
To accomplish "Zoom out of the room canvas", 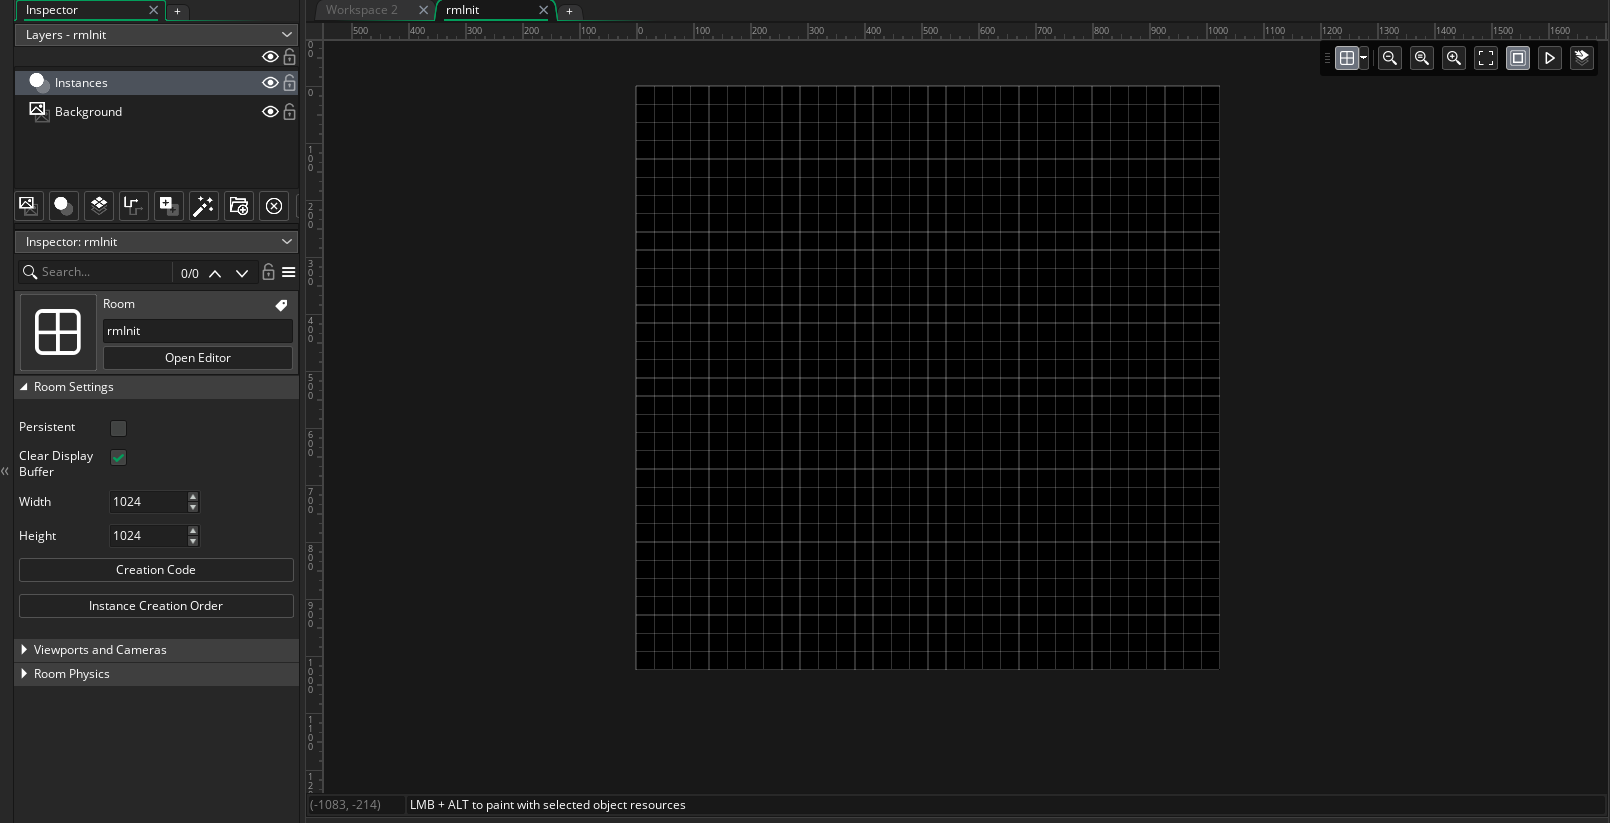I will (1390, 58).
